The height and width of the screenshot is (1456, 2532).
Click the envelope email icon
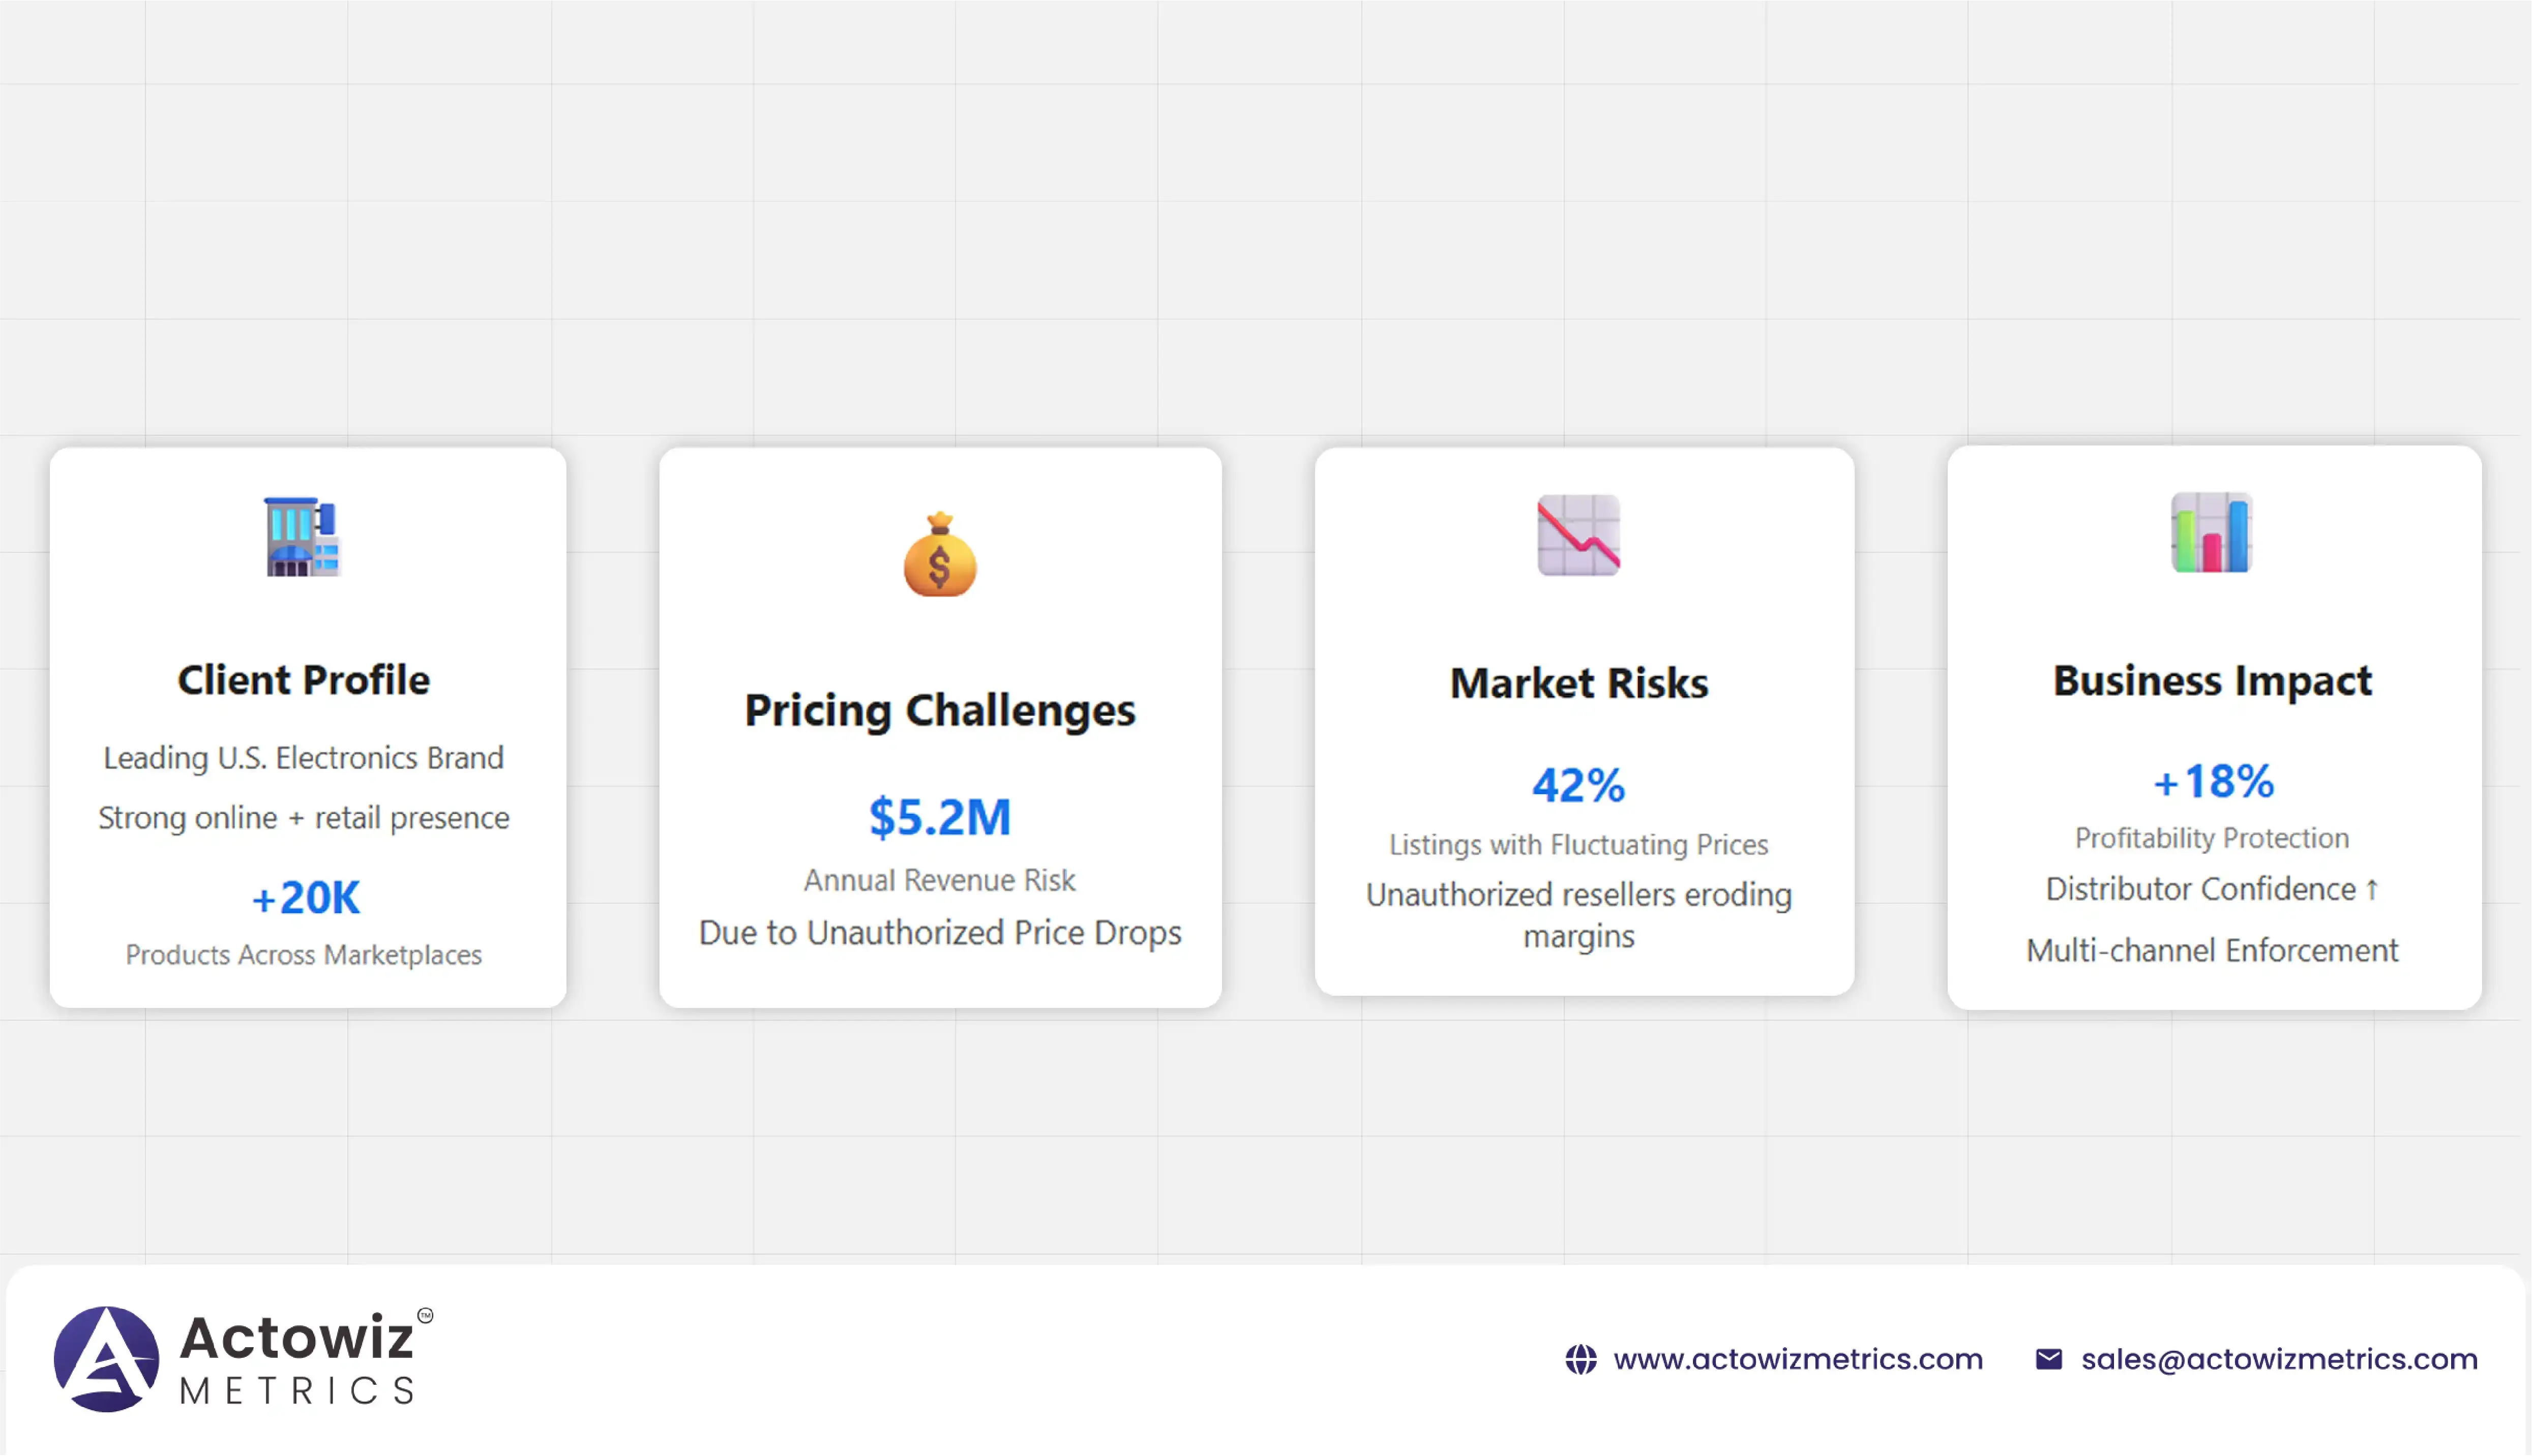[2049, 1360]
